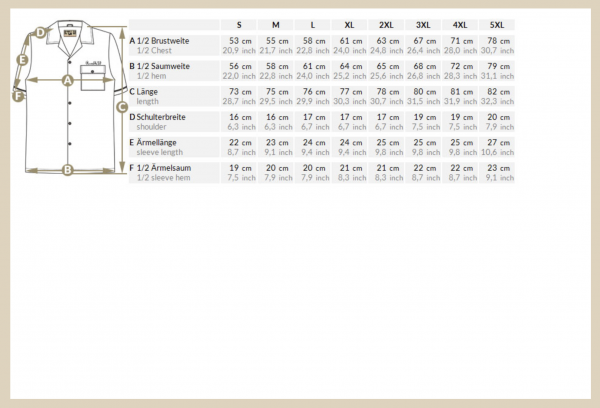Click the circled A chest marker on shirt
Image resolution: width=600 pixels, height=408 pixels.
tap(68, 80)
